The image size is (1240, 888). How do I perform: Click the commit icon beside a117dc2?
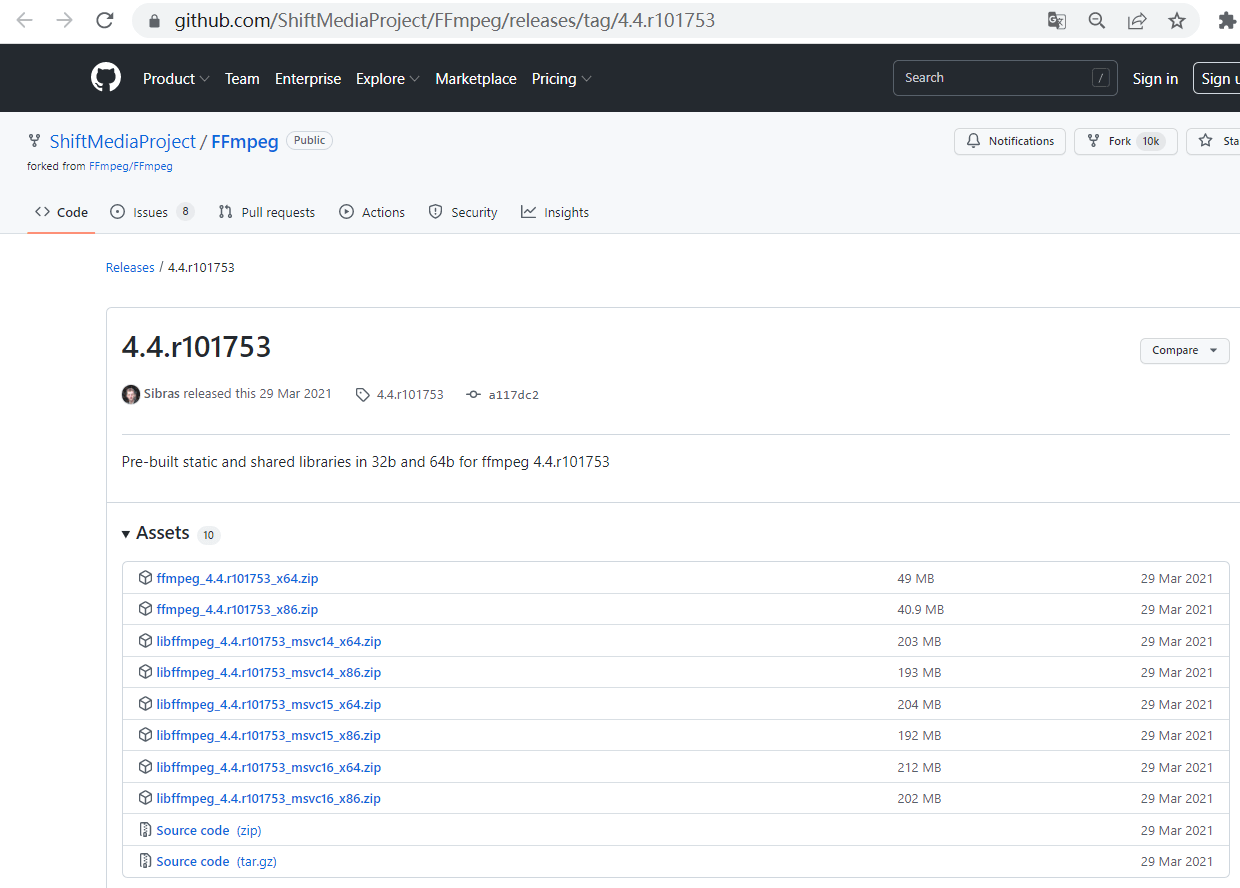pyautogui.click(x=474, y=395)
